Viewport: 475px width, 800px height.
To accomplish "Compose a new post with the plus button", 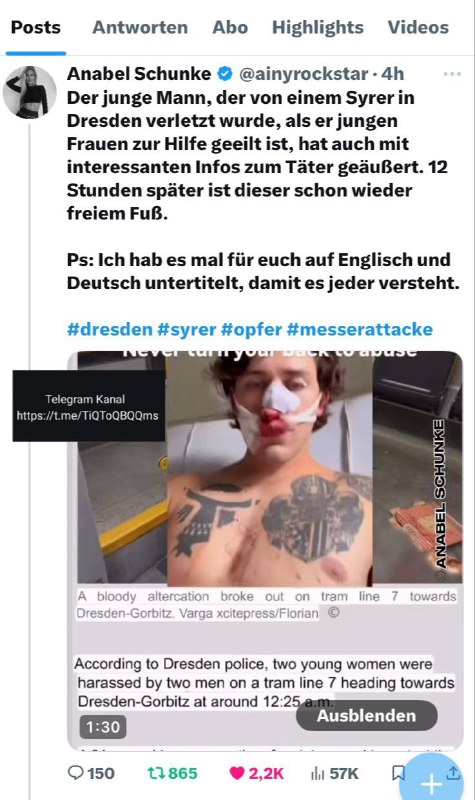I will pyautogui.click(x=432, y=783).
